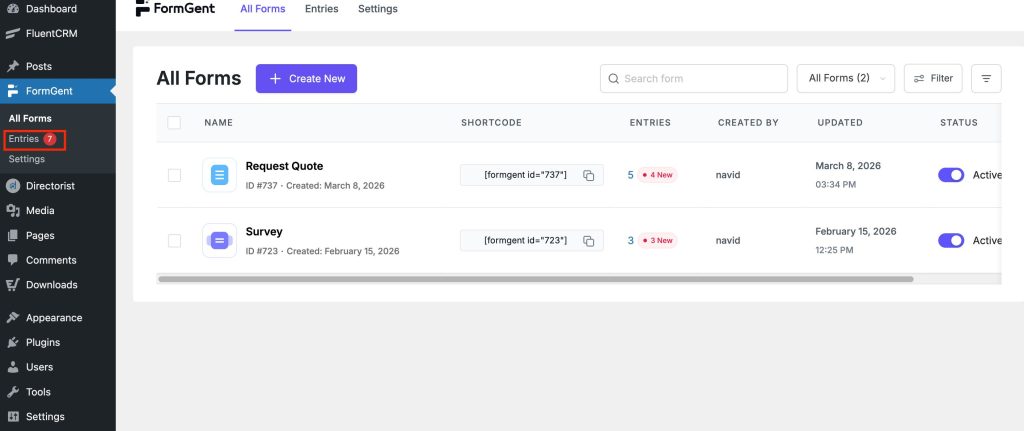Open Entries in the FormGent submenu
The height and width of the screenshot is (431, 1024).
tap(24, 139)
